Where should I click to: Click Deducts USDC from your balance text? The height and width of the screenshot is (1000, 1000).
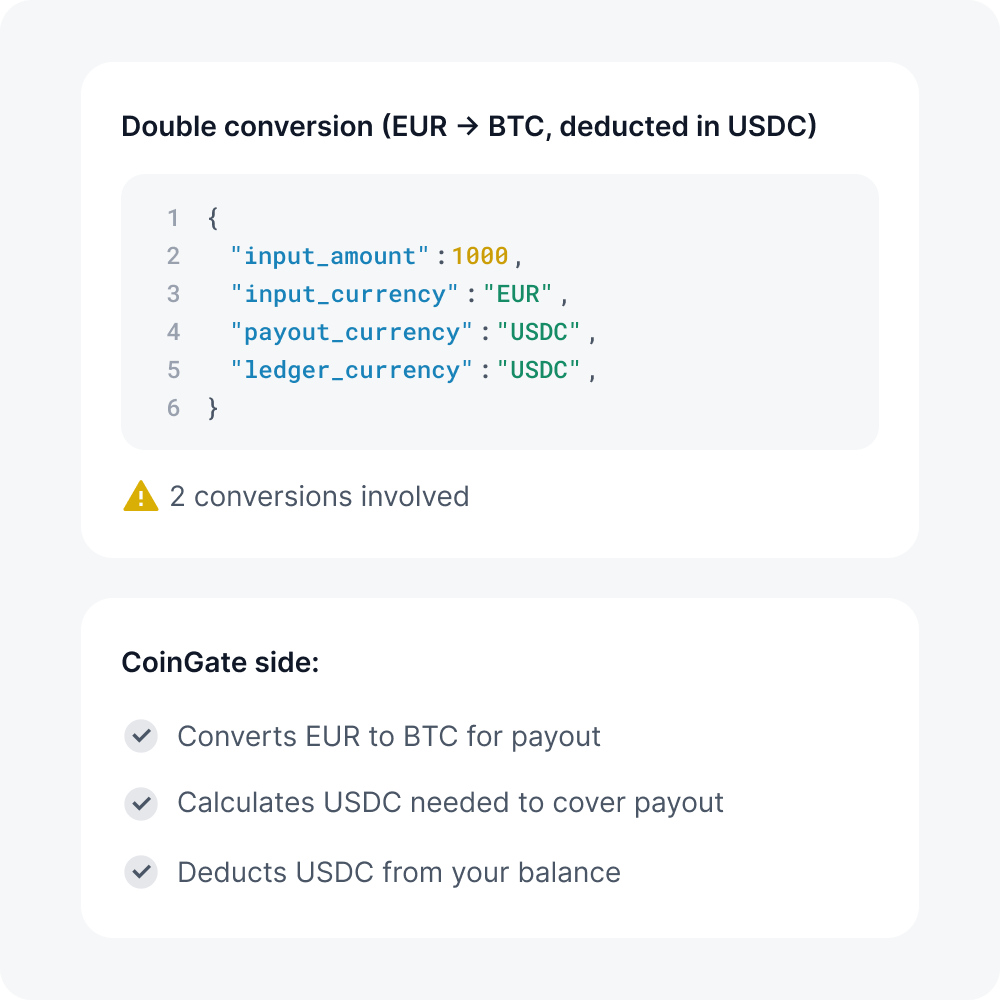[x=399, y=872]
